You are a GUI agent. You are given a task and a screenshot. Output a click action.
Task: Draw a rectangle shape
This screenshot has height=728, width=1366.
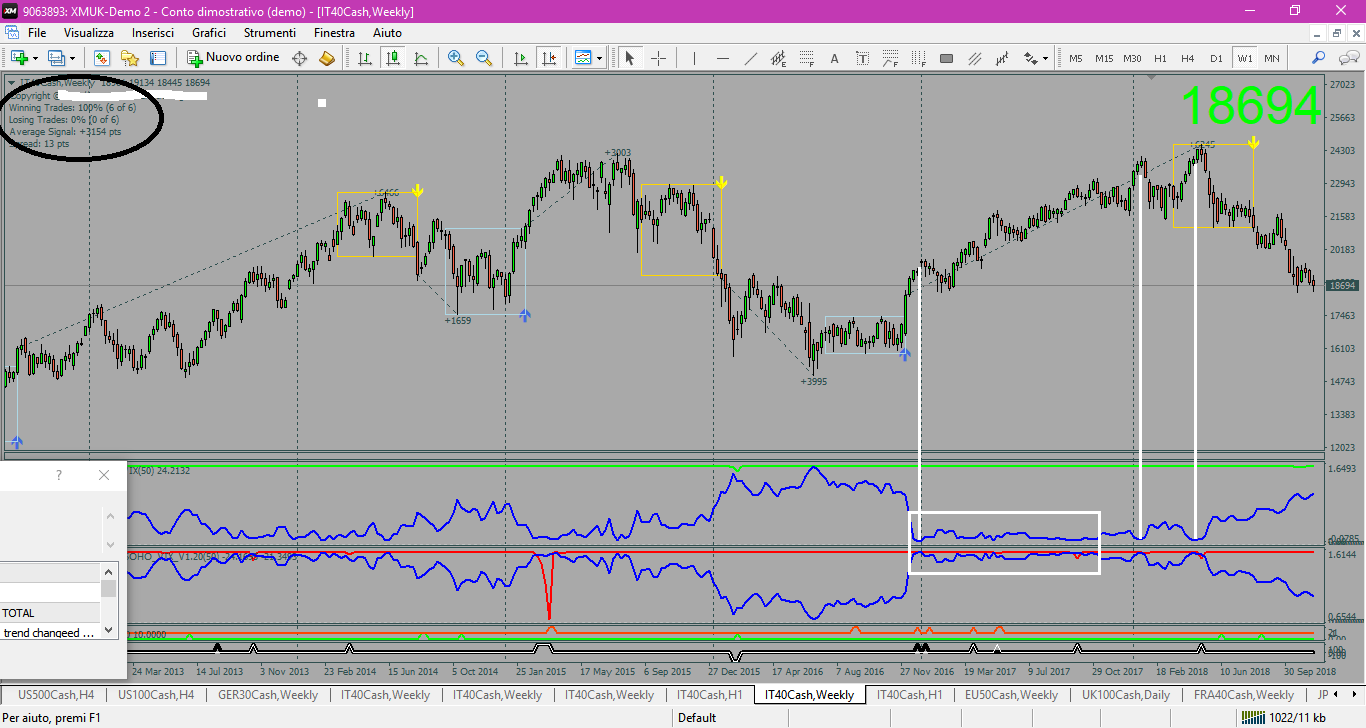pyautogui.click(x=947, y=58)
